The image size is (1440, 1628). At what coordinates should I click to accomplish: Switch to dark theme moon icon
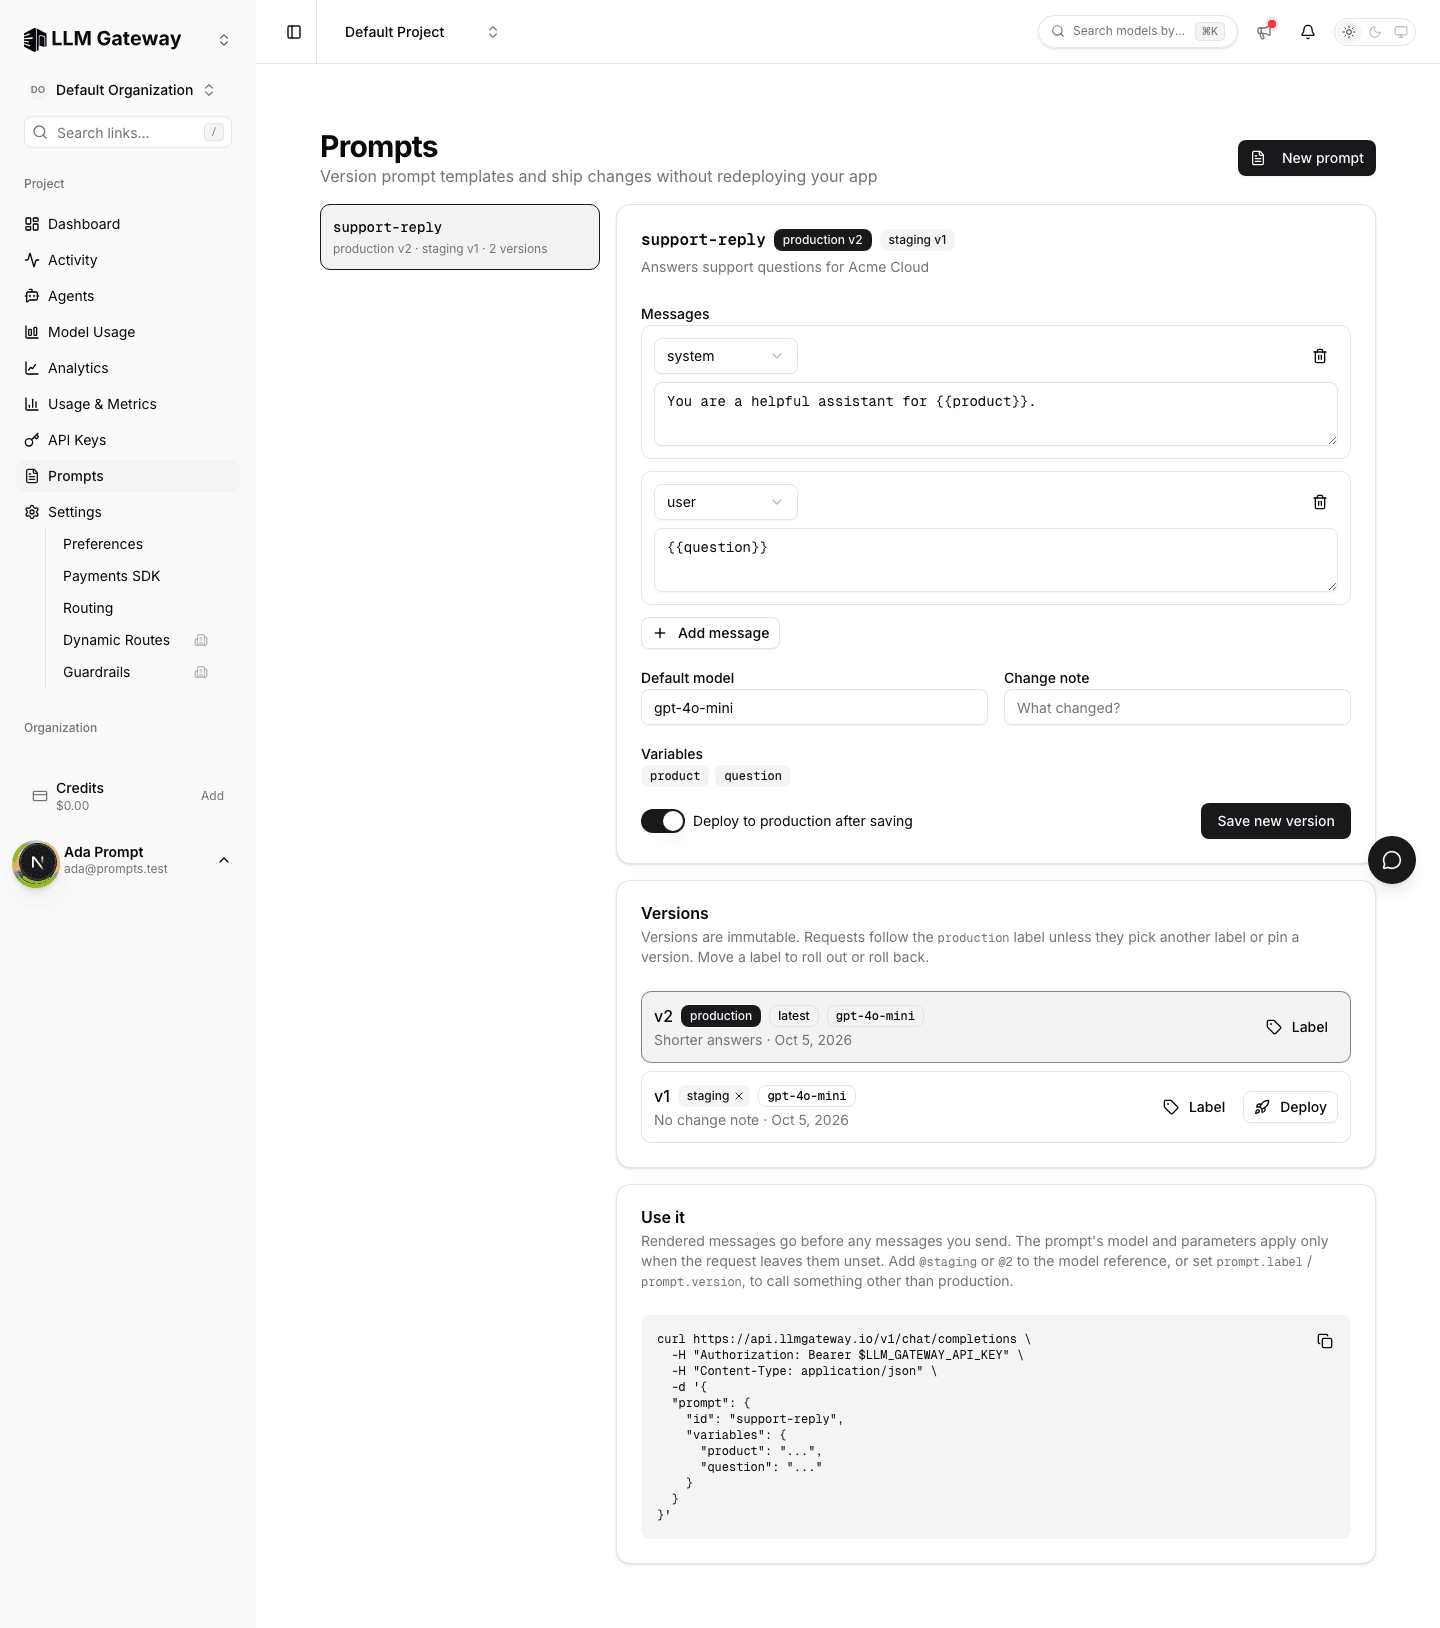click(1375, 32)
